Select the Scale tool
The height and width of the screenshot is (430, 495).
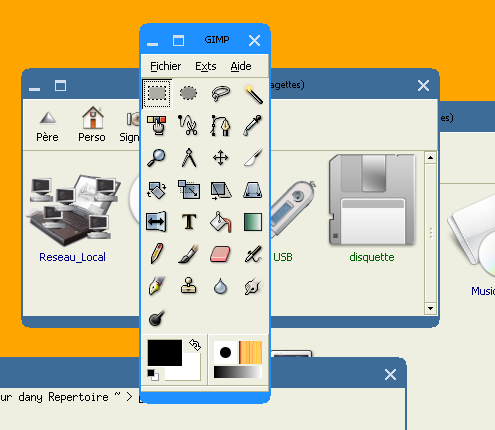(189, 190)
